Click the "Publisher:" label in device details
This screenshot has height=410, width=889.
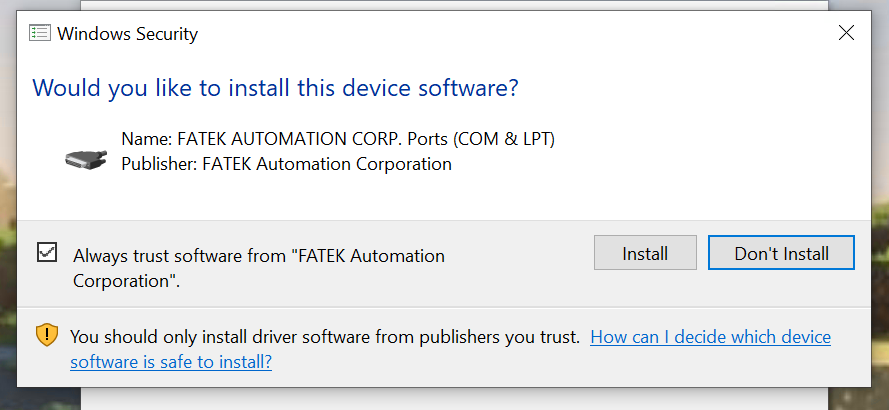159,163
